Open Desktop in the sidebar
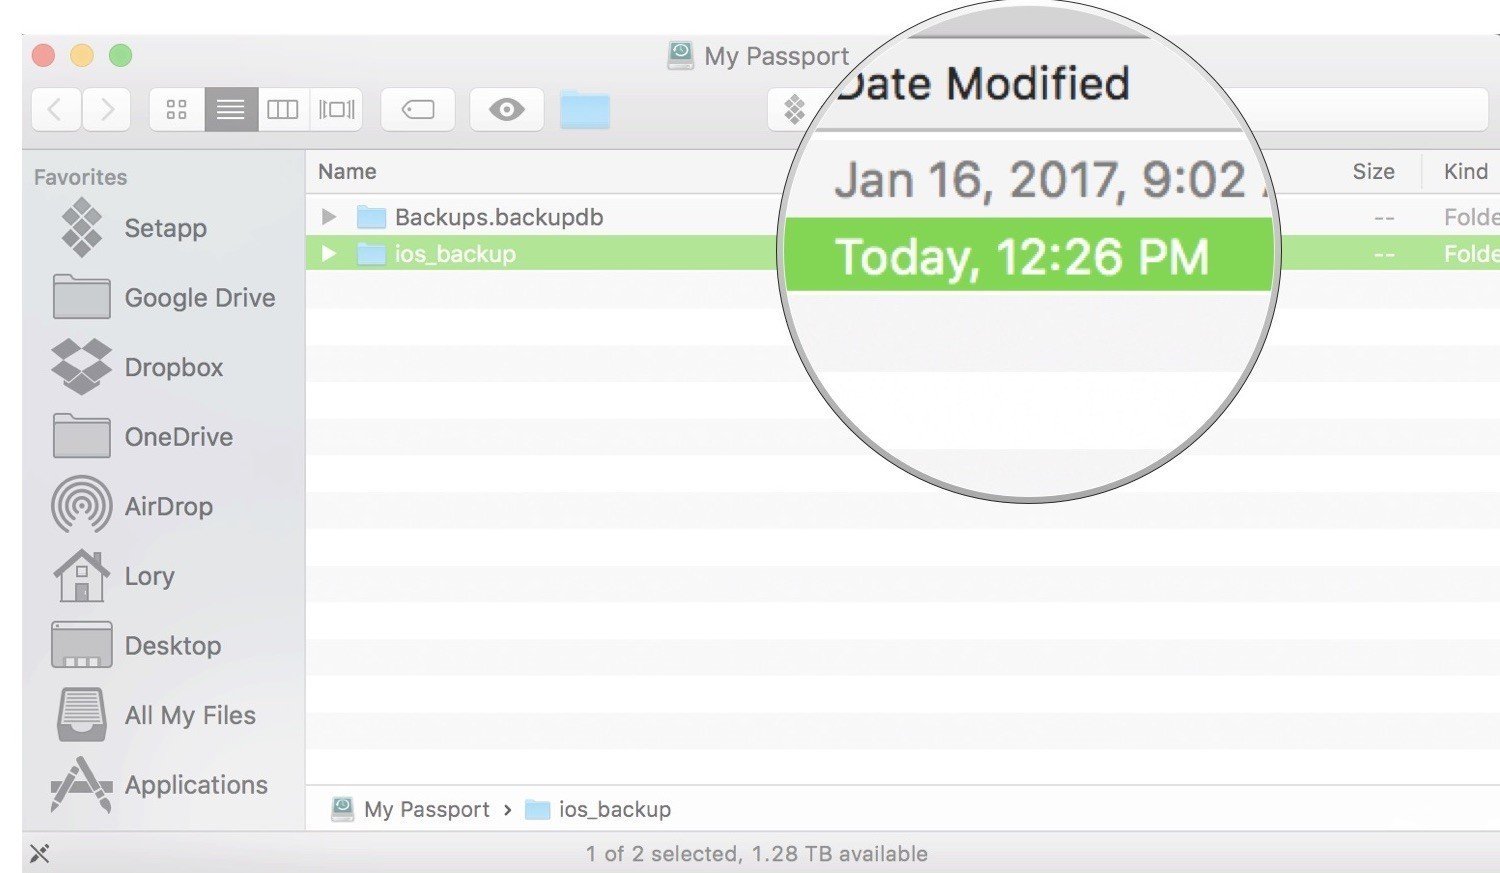The height and width of the screenshot is (873, 1500). [137, 646]
